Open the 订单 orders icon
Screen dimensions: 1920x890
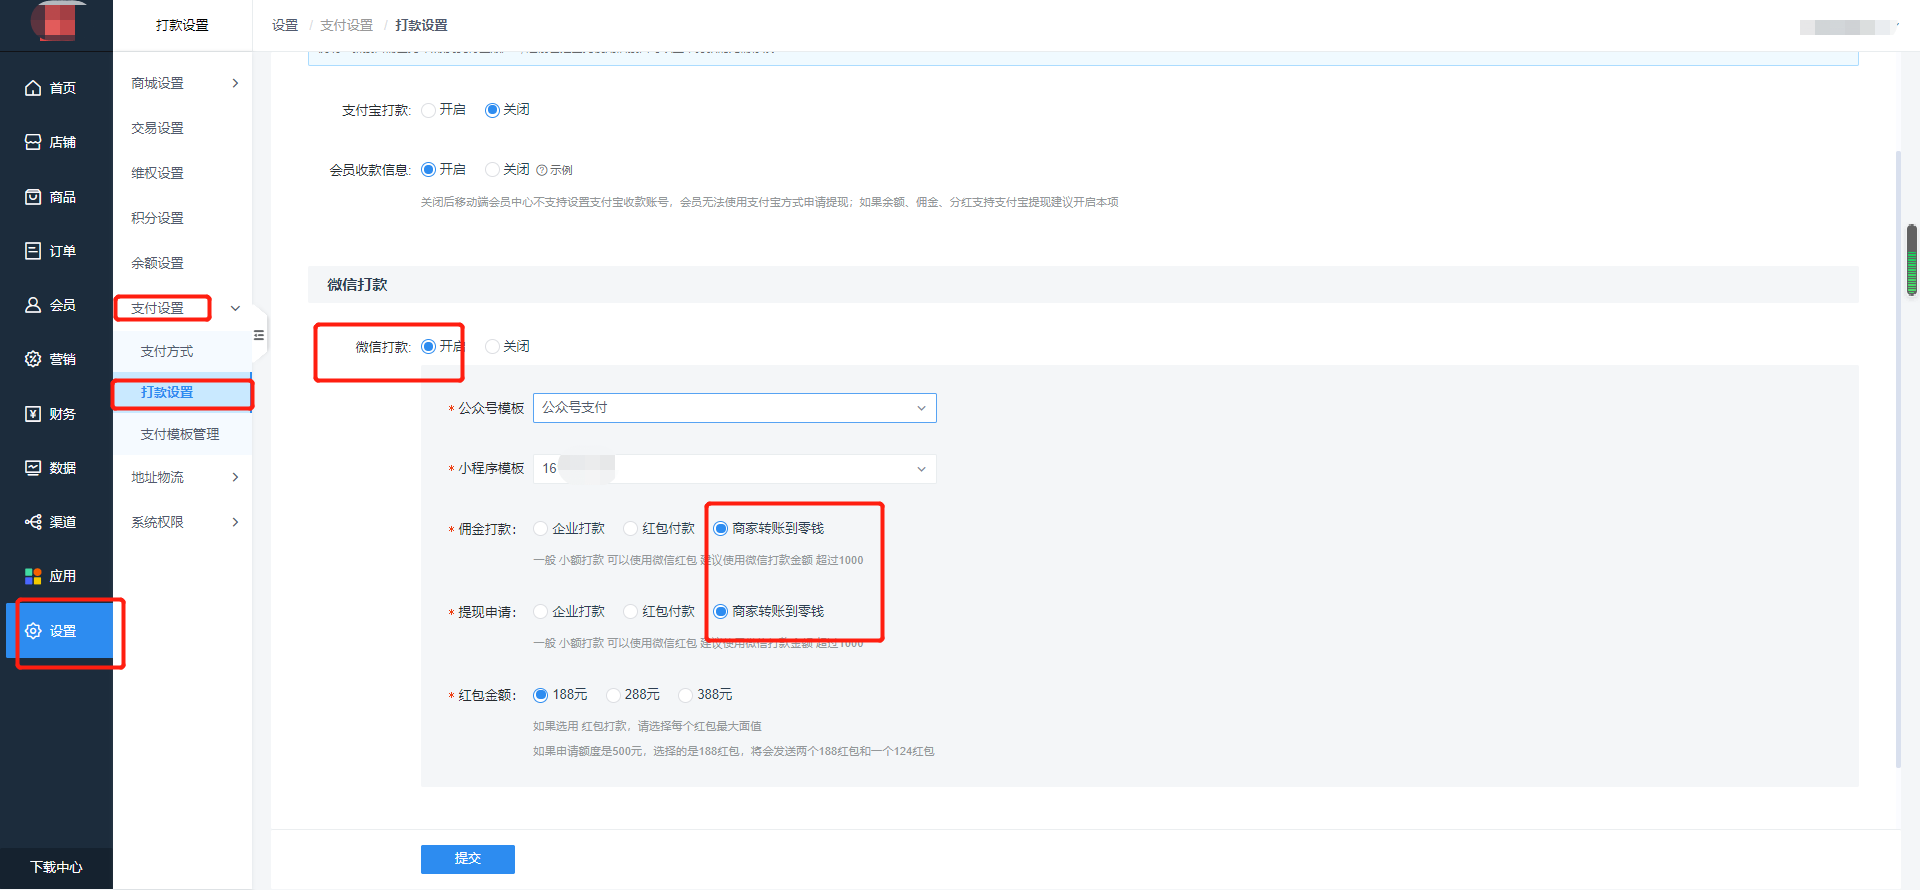click(x=33, y=251)
